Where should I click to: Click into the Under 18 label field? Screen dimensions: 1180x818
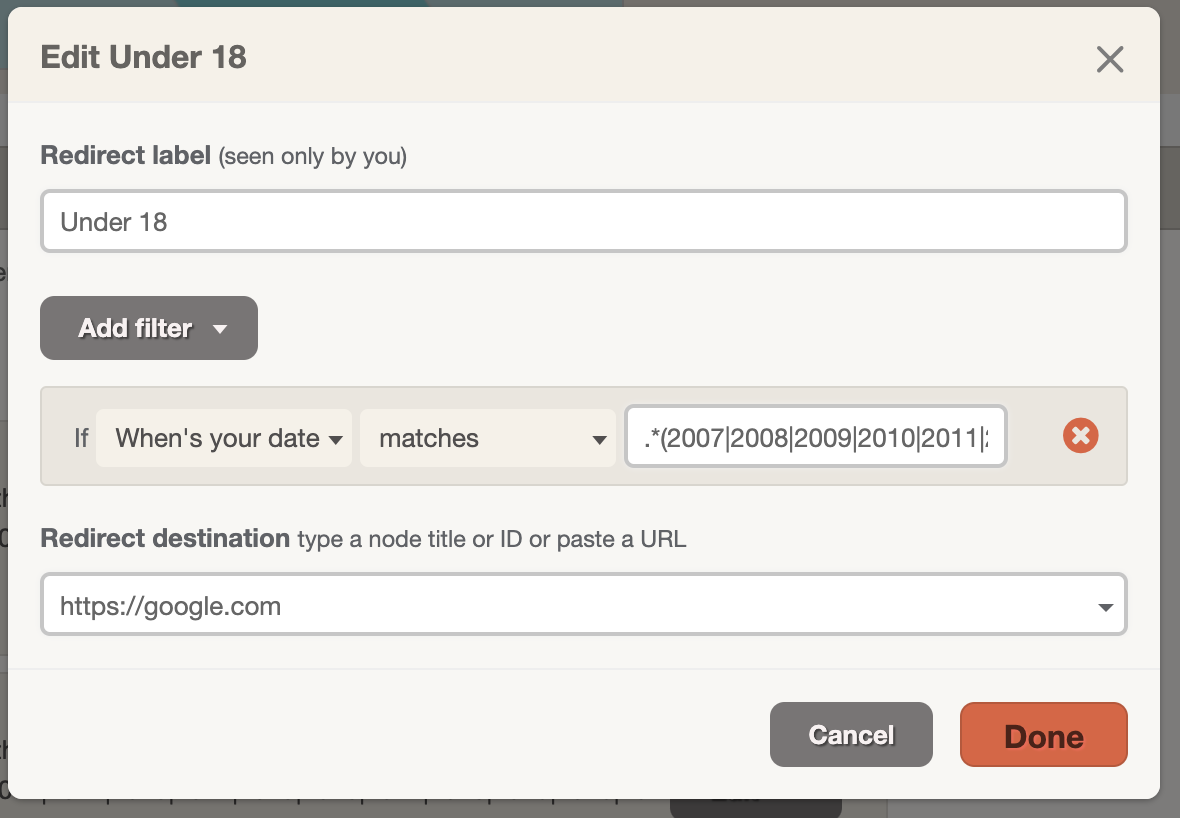(x=583, y=221)
